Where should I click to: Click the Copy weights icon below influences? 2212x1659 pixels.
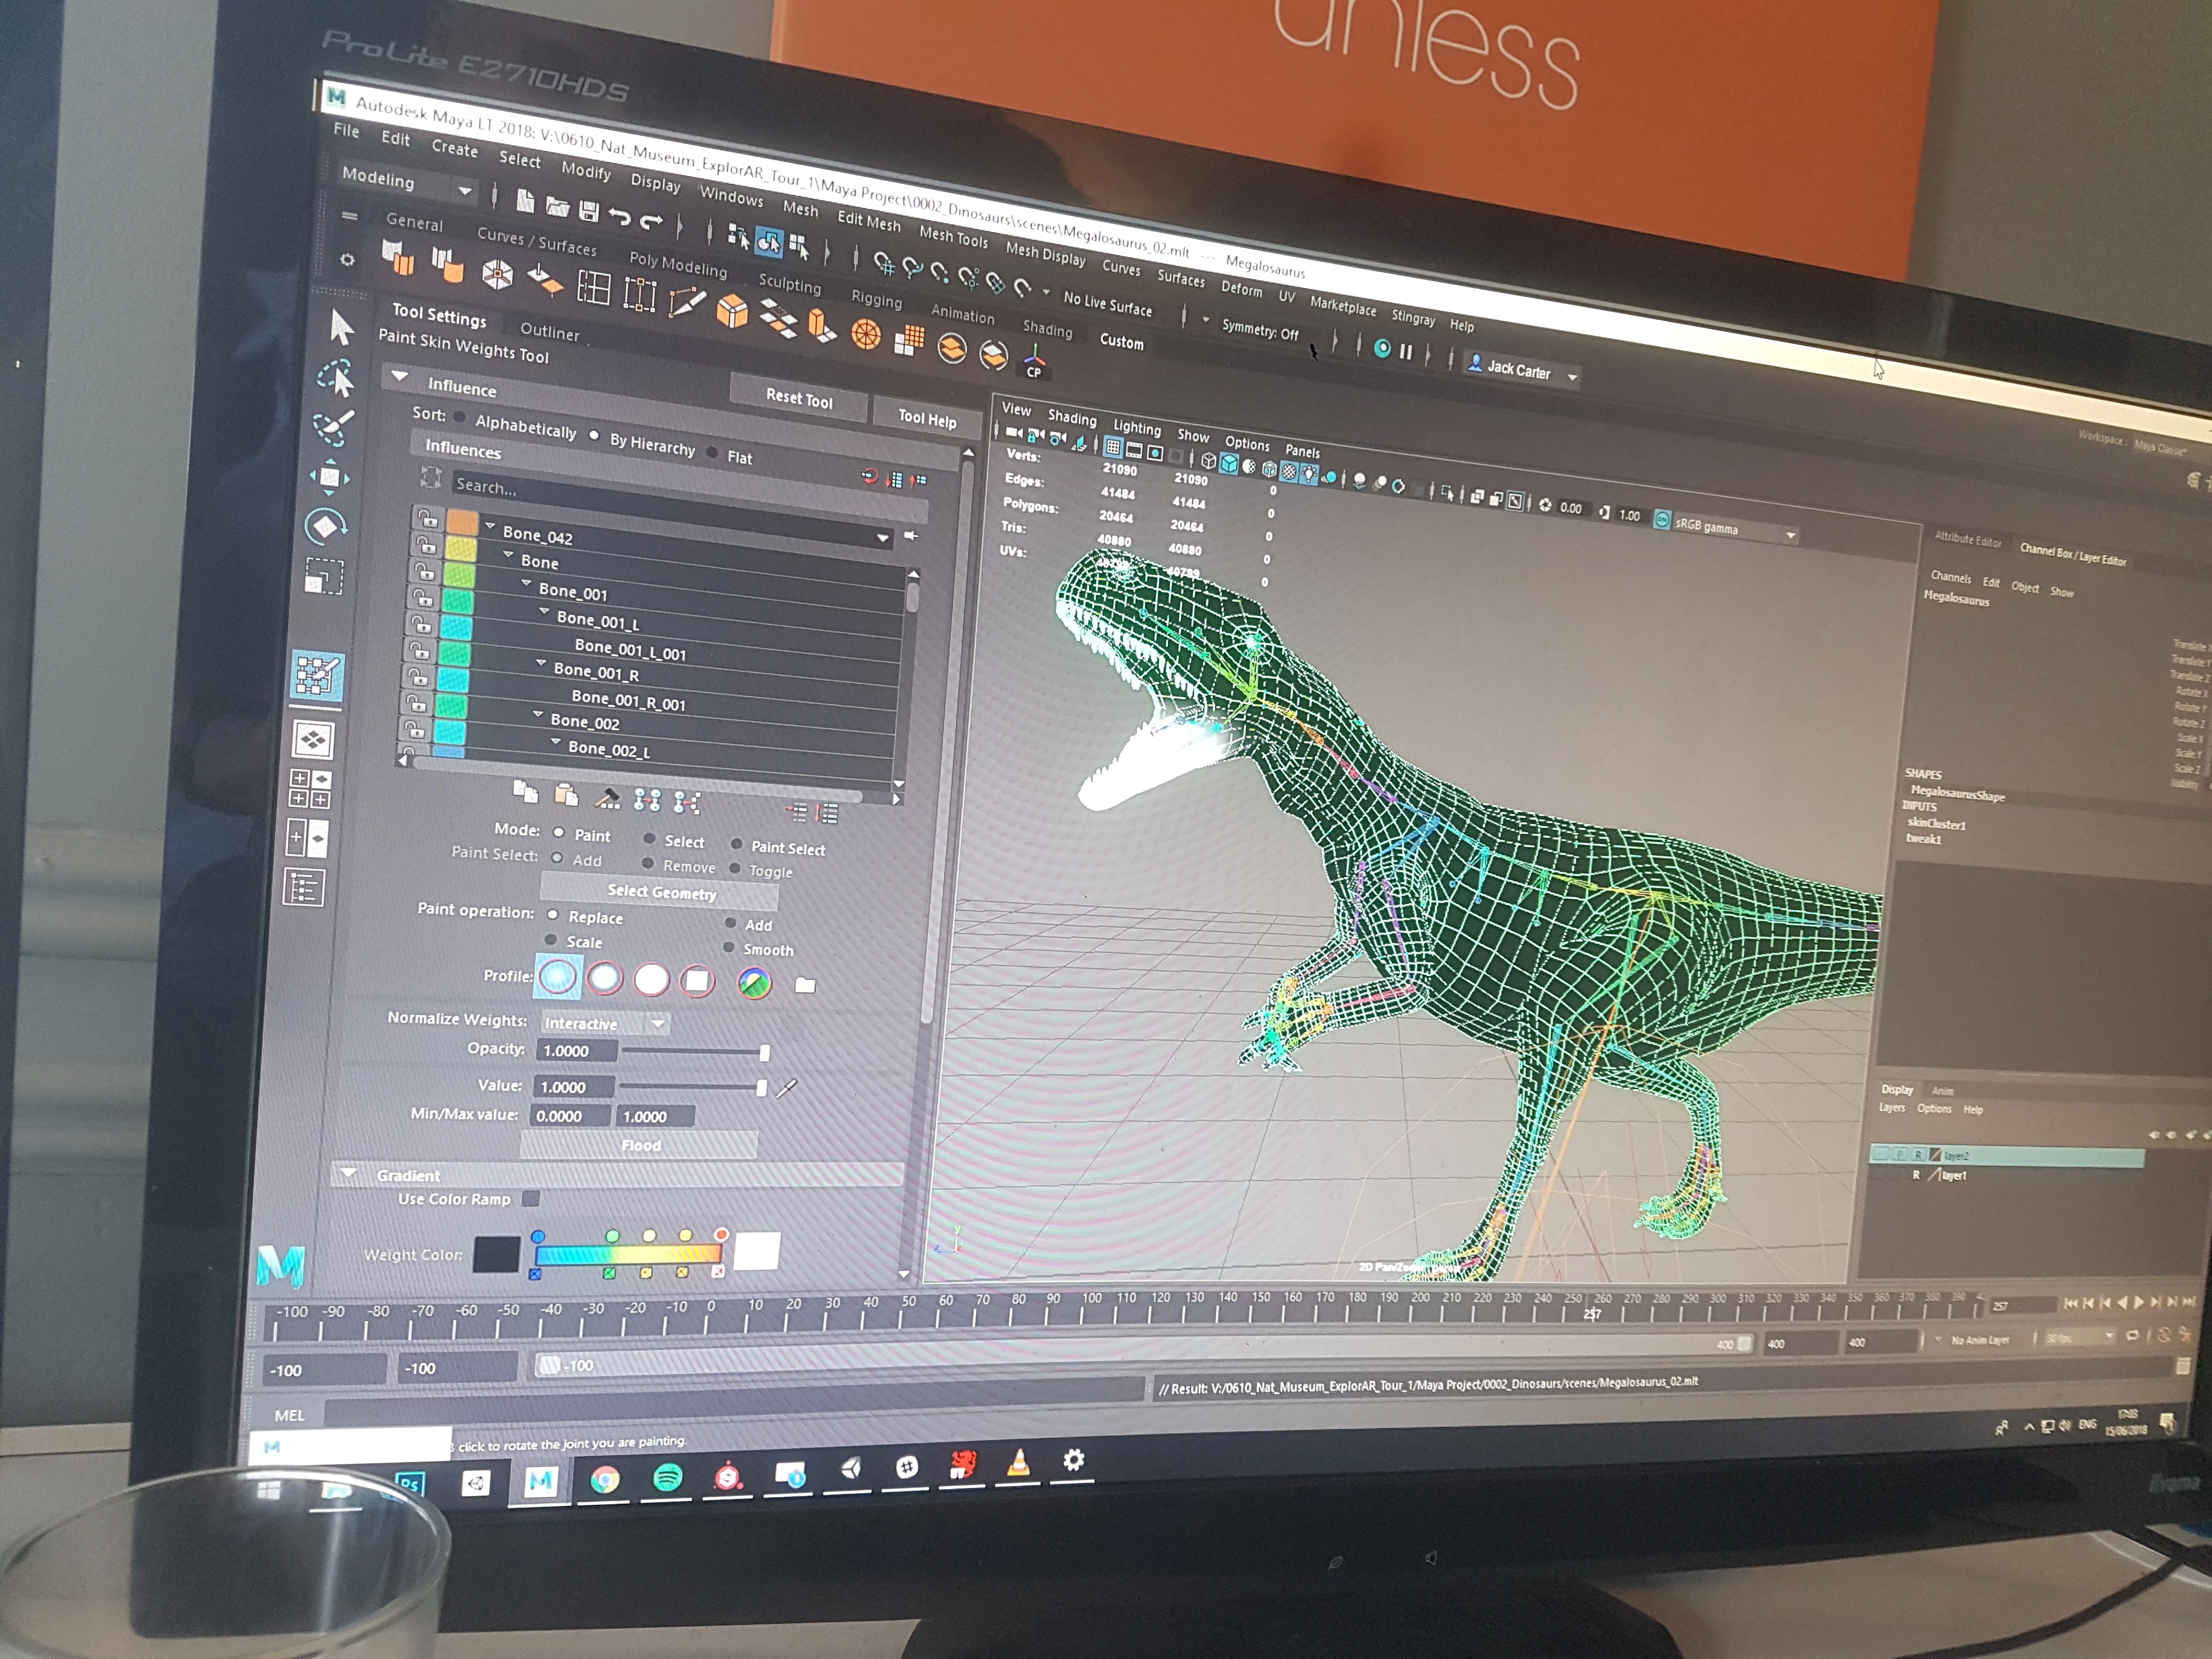tap(525, 792)
